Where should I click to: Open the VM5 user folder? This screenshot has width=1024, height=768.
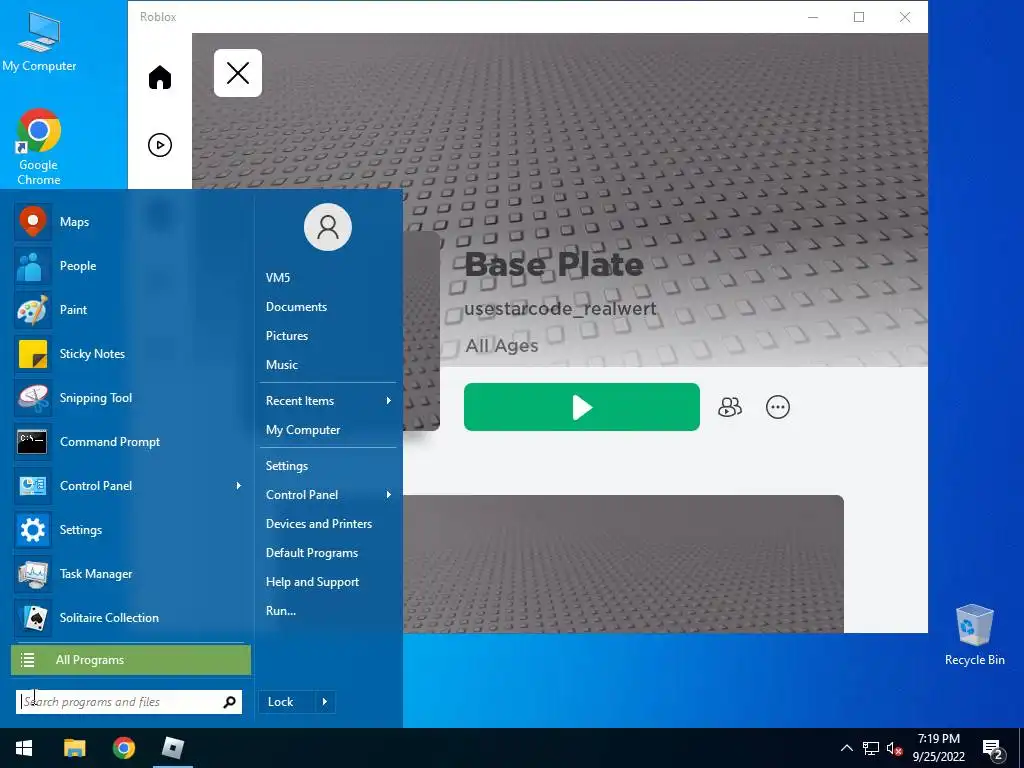[x=278, y=278]
